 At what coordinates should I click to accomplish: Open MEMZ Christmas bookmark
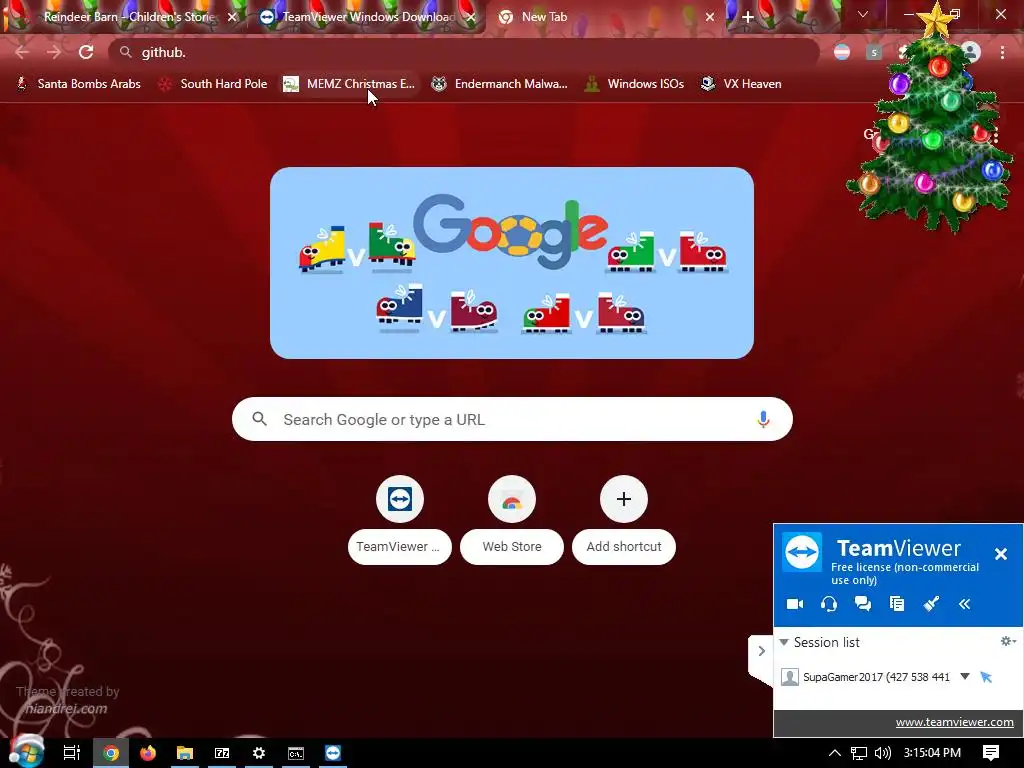[x=349, y=84]
